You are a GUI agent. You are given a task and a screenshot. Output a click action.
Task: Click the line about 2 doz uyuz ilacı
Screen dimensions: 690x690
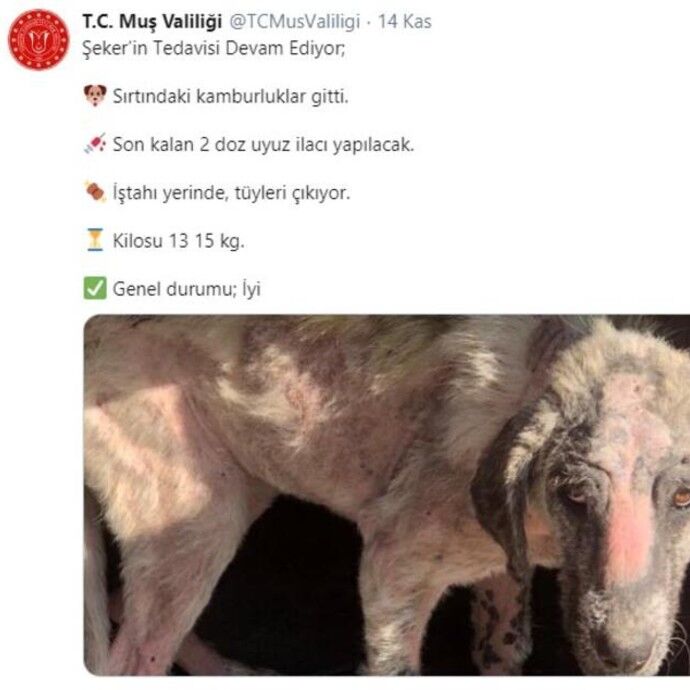pyautogui.click(x=264, y=144)
